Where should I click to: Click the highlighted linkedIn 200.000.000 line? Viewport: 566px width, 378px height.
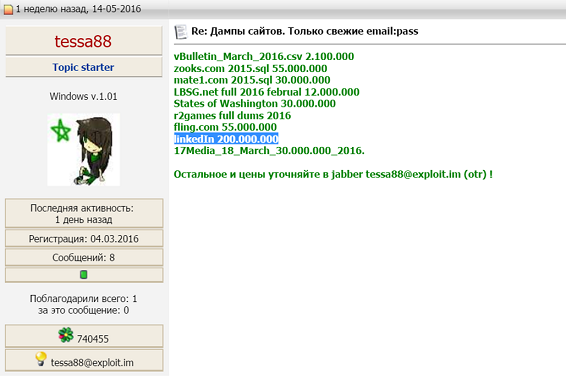click(x=226, y=139)
